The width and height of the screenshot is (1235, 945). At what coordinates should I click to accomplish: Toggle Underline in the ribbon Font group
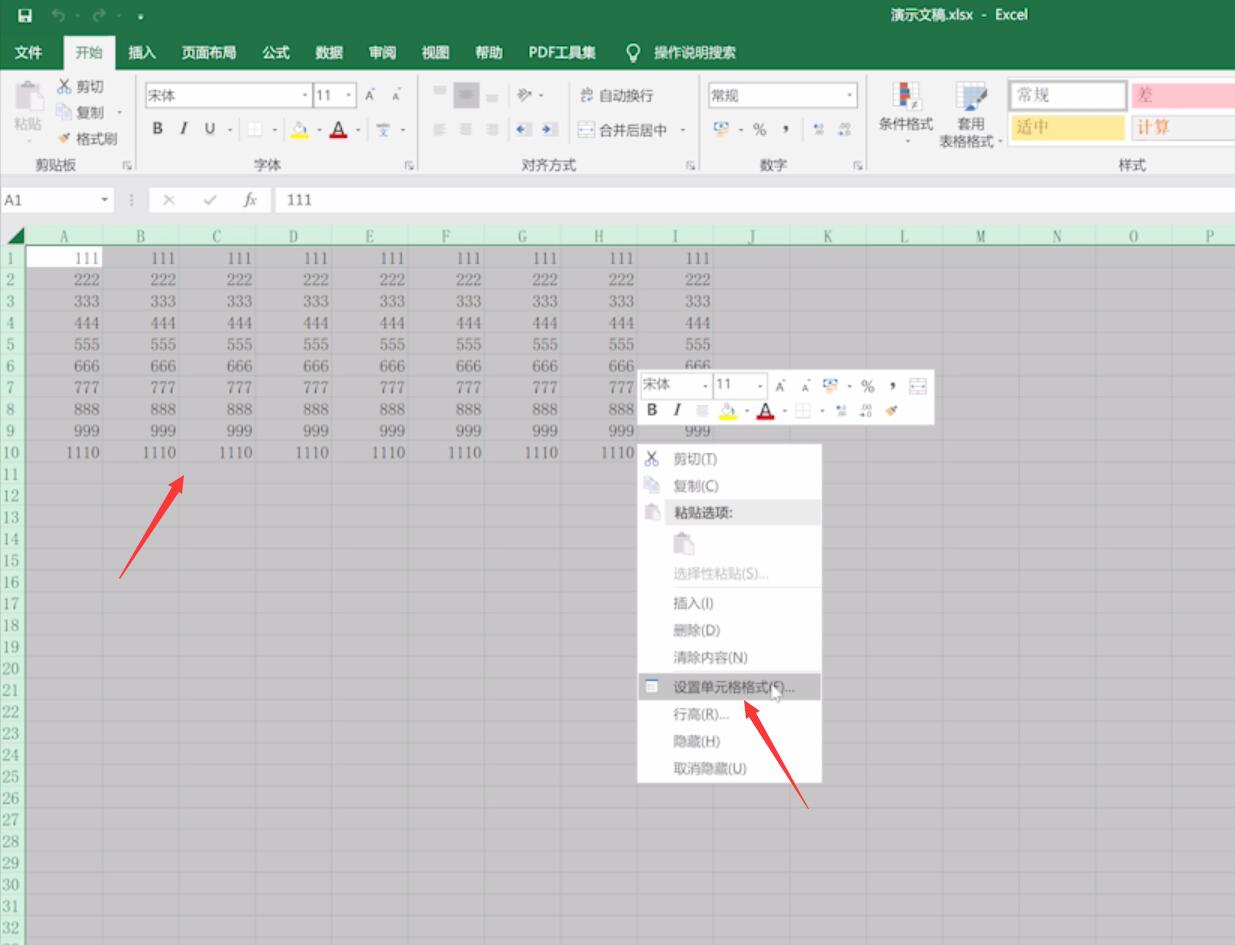(x=209, y=129)
